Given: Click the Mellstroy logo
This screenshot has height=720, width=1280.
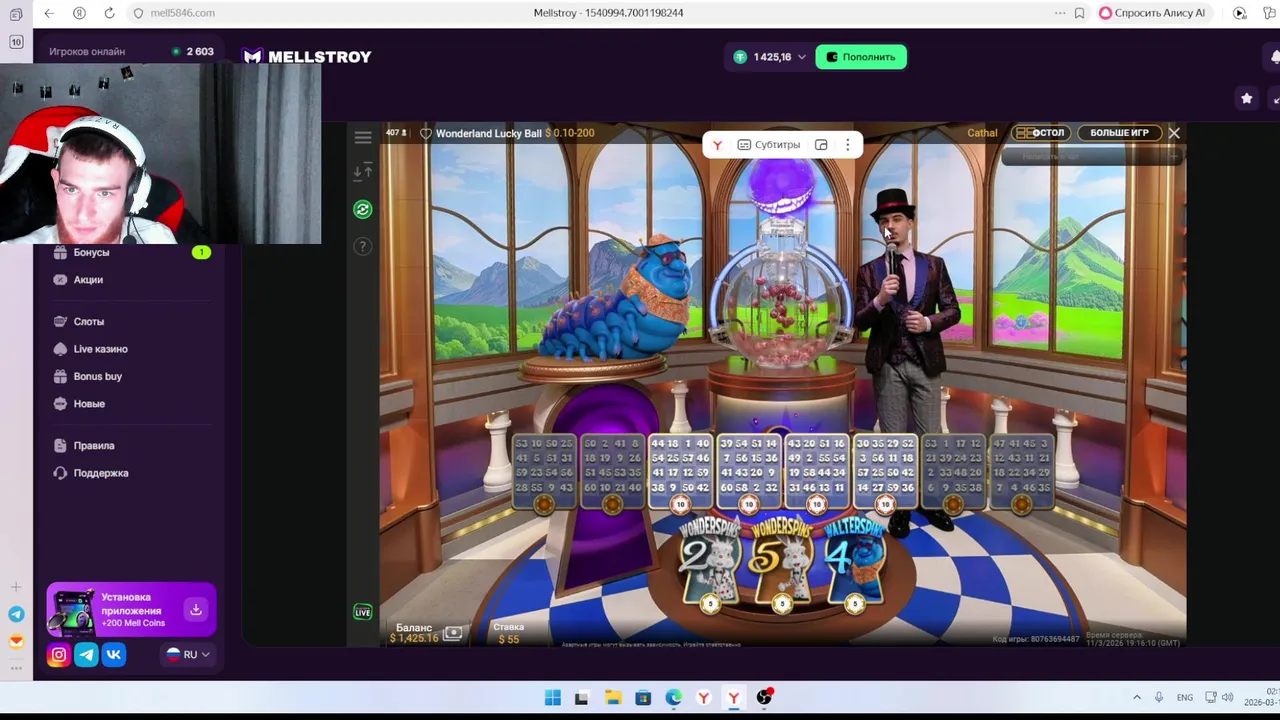Looking at the screenshot, I should [307, 57].
